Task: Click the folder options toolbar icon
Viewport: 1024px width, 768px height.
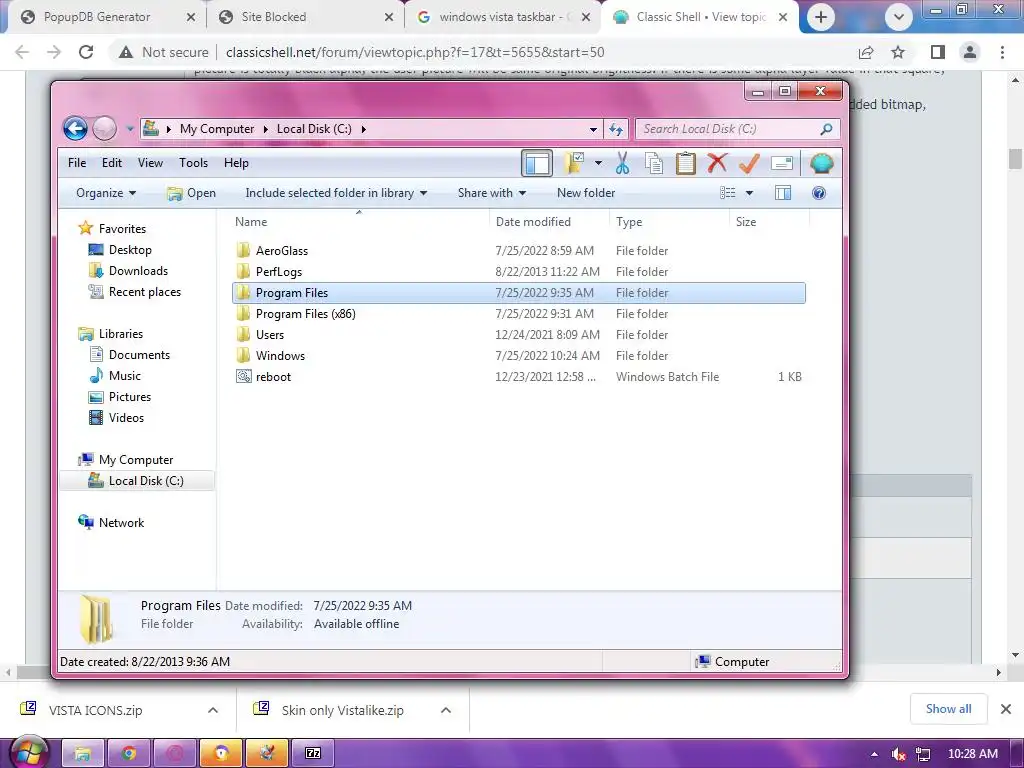Action: [x=574, y=163]
